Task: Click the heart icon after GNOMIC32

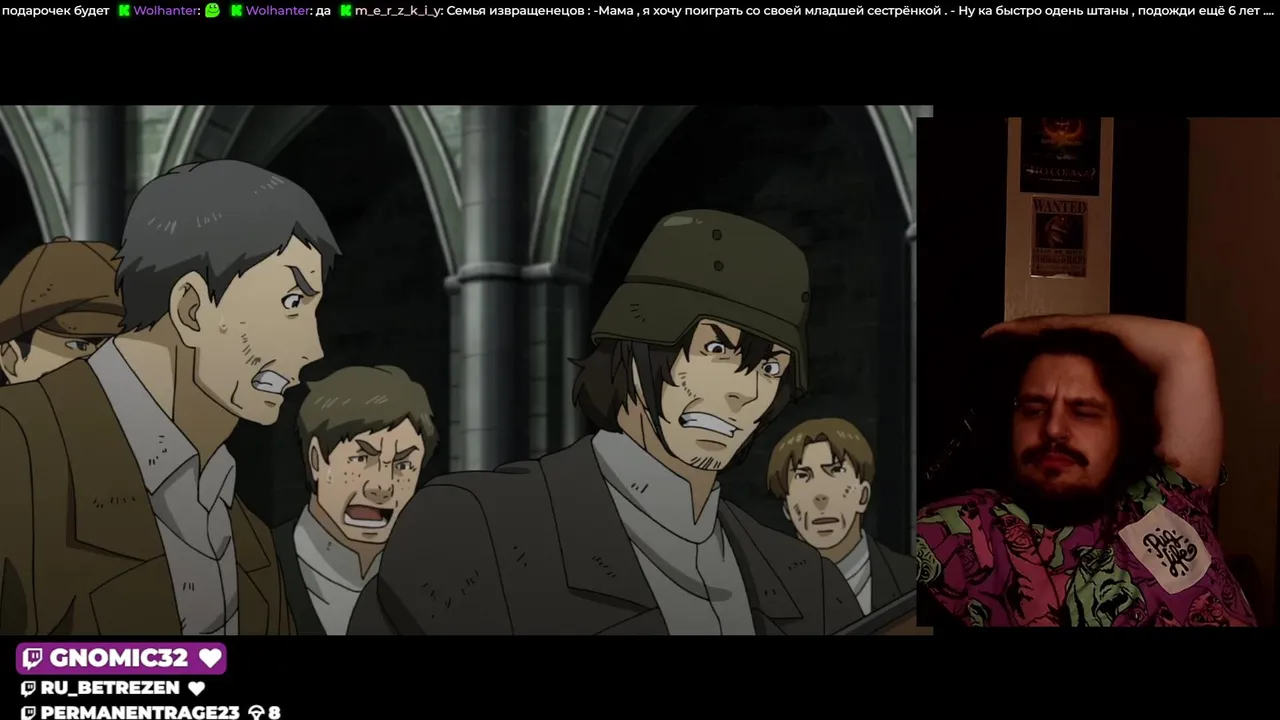Action: (x=209, y=658)
